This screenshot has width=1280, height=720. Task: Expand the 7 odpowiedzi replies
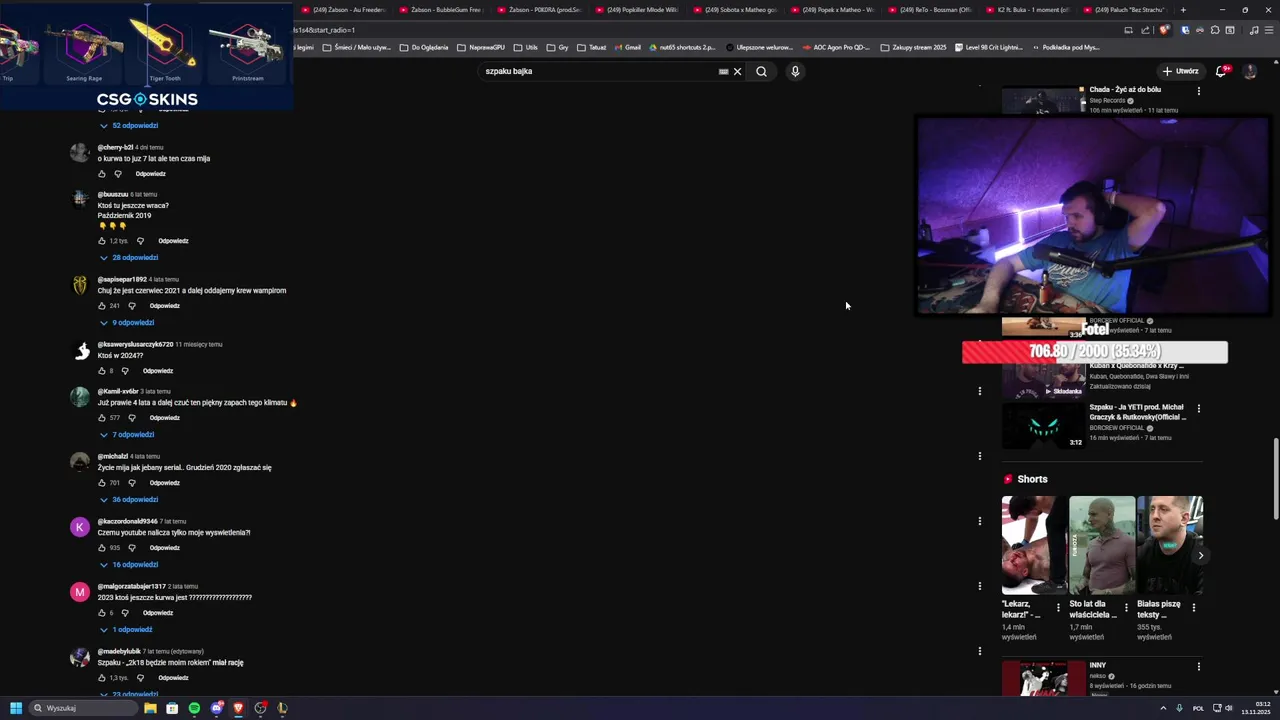(x=127, y=435)
